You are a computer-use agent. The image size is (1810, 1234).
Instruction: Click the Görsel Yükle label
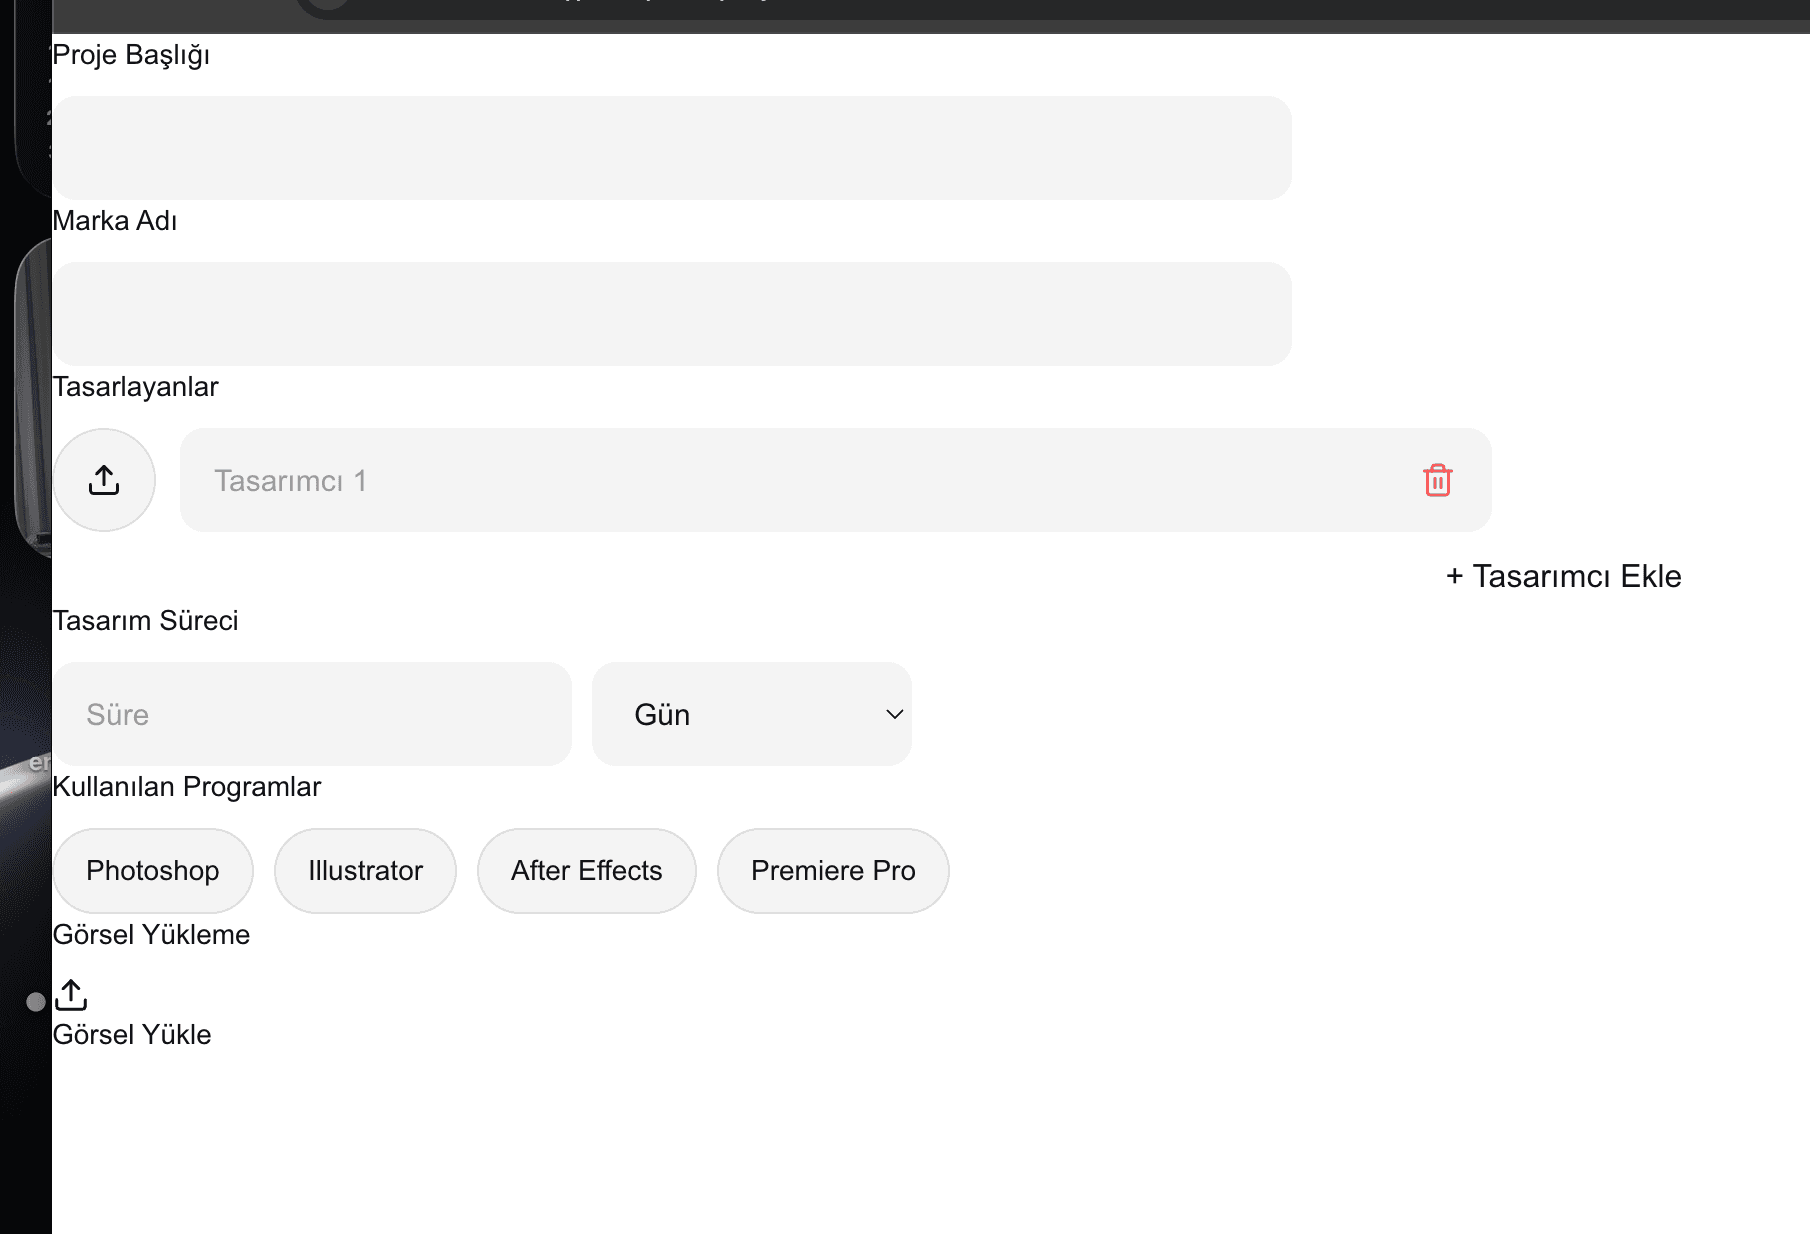(132, 1034)
